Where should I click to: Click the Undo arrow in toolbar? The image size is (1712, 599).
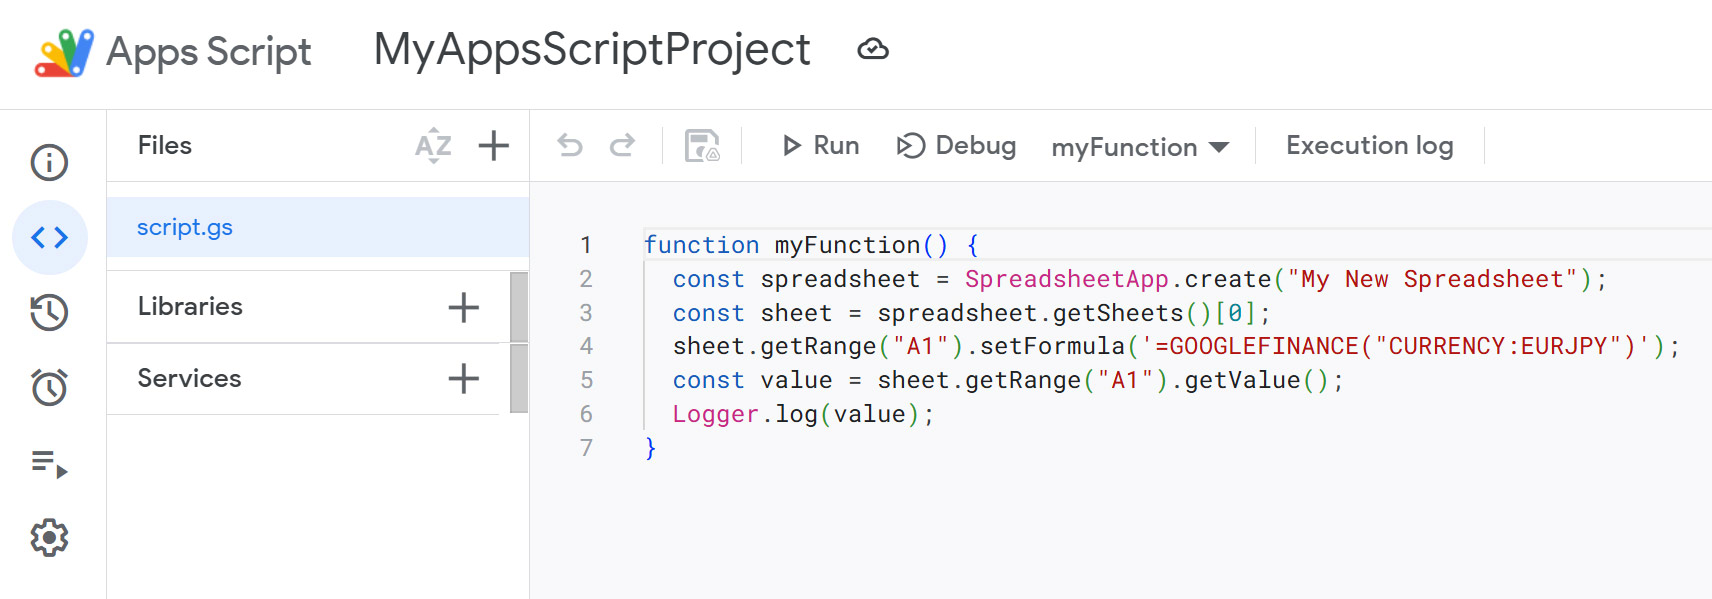click(x=570, y=146)
